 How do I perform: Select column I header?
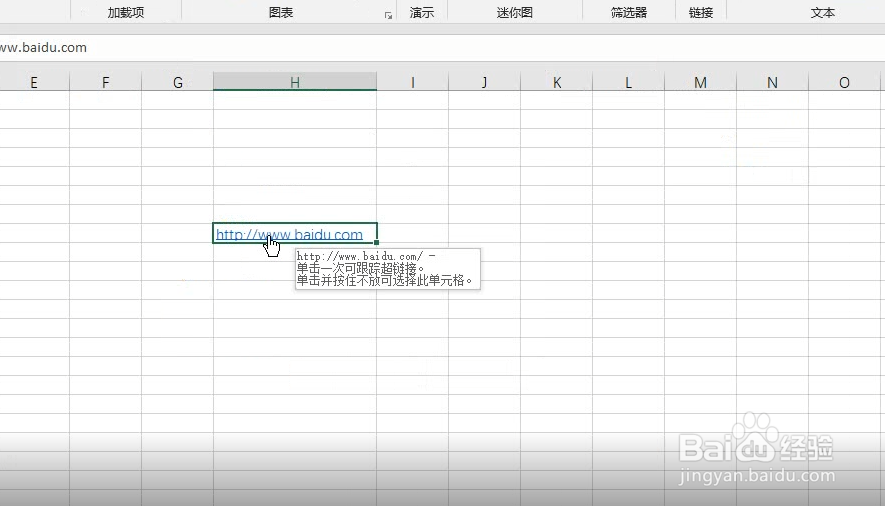tap(413, 82)
